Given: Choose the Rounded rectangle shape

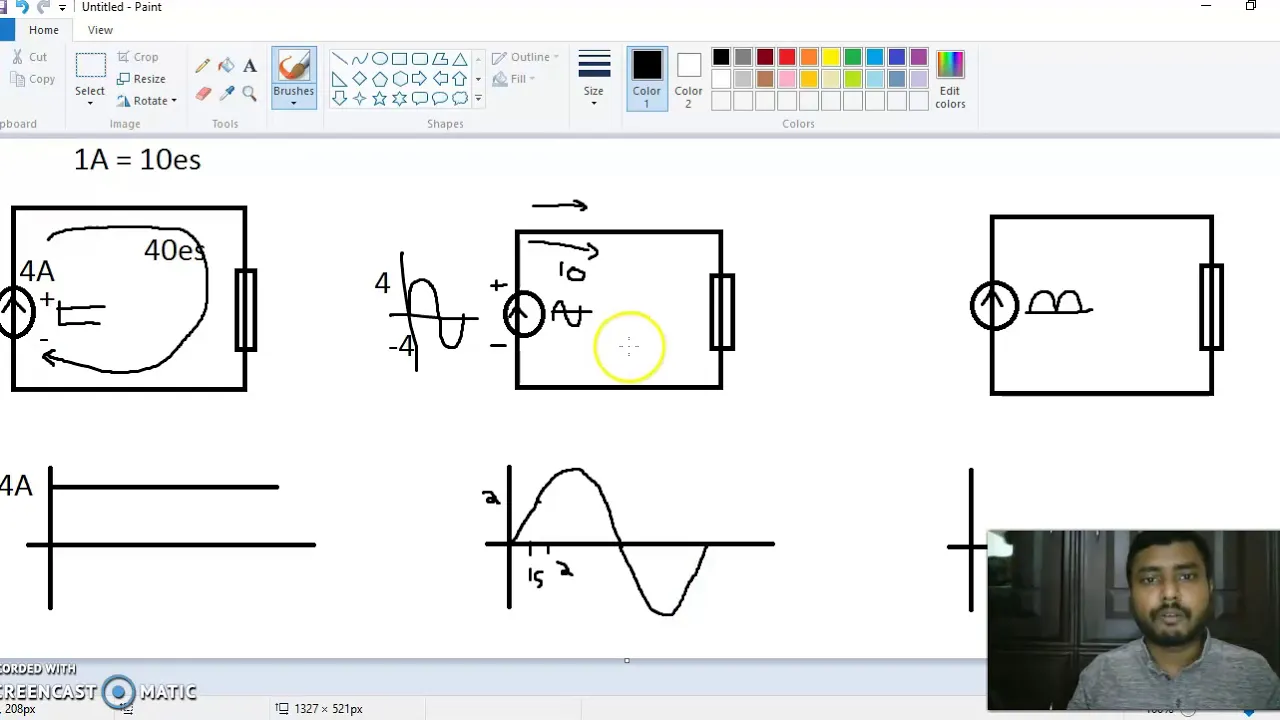Looking at the screenshot, I should [x=419, y=59].
